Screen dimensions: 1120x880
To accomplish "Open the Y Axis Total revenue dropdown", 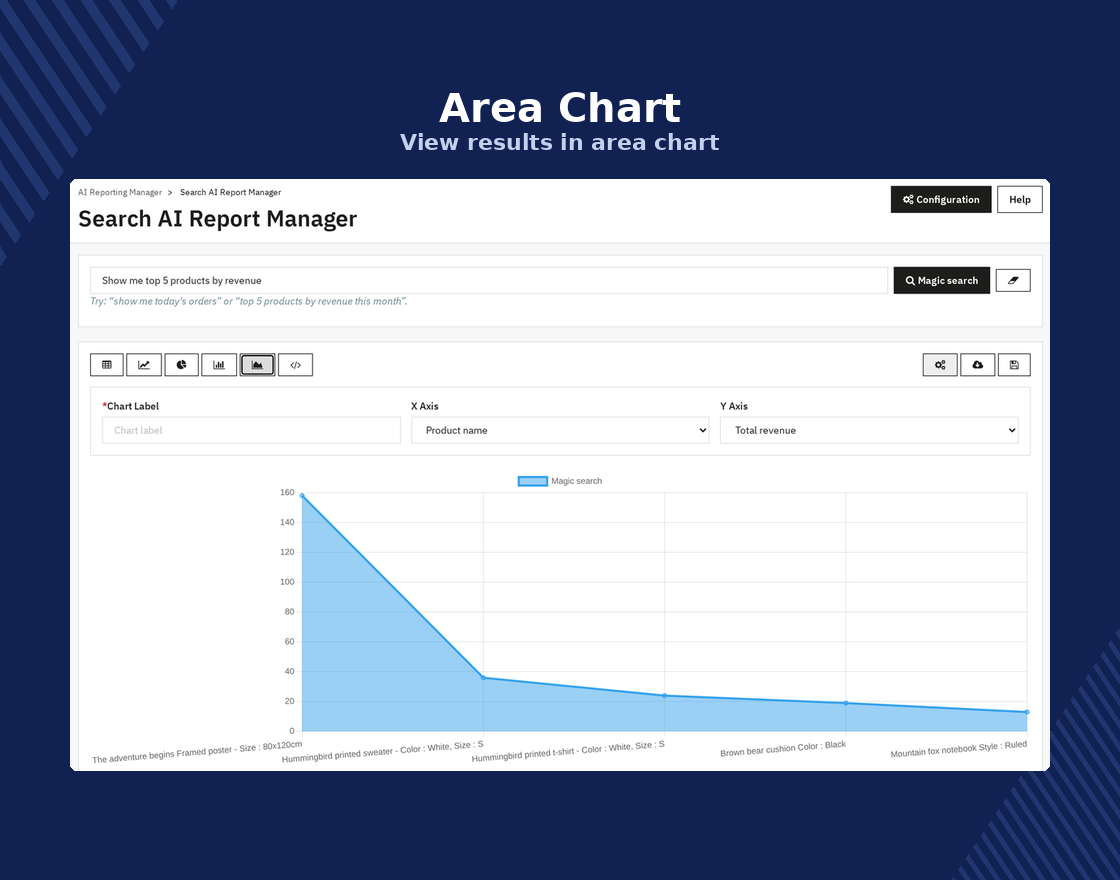I will [x=869, y=430].
